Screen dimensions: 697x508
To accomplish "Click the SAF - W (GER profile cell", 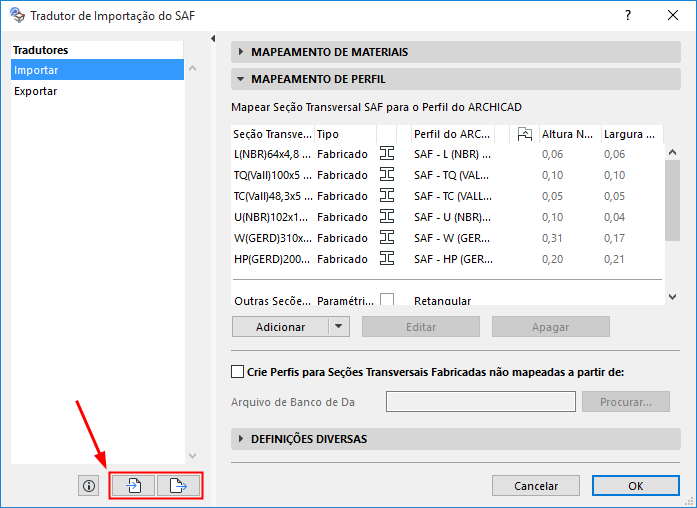I will coord(452,237).
